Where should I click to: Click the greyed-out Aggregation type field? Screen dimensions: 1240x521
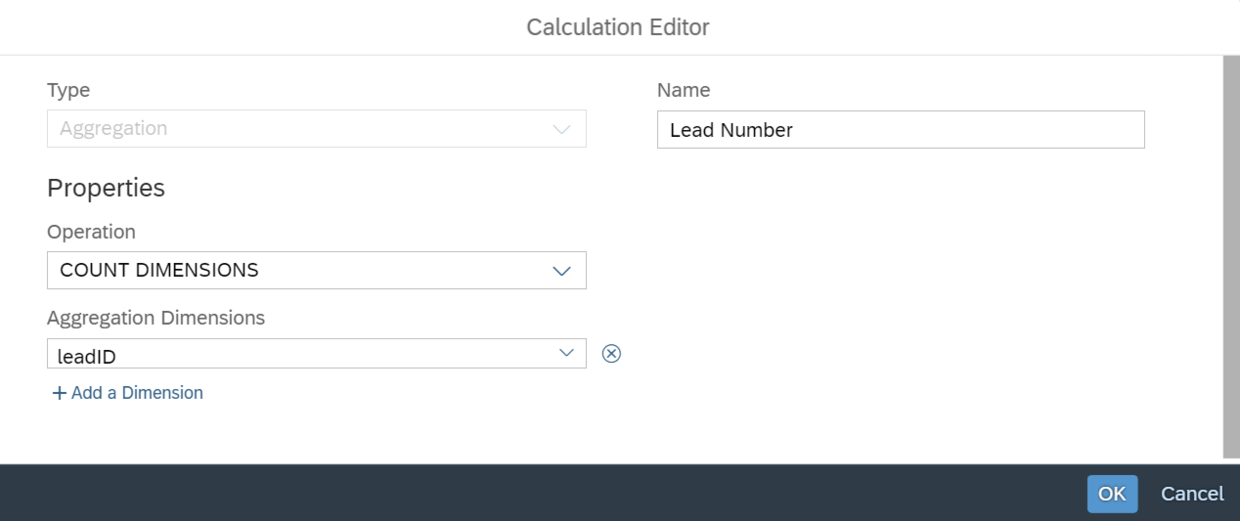click(x=300, y=129)
